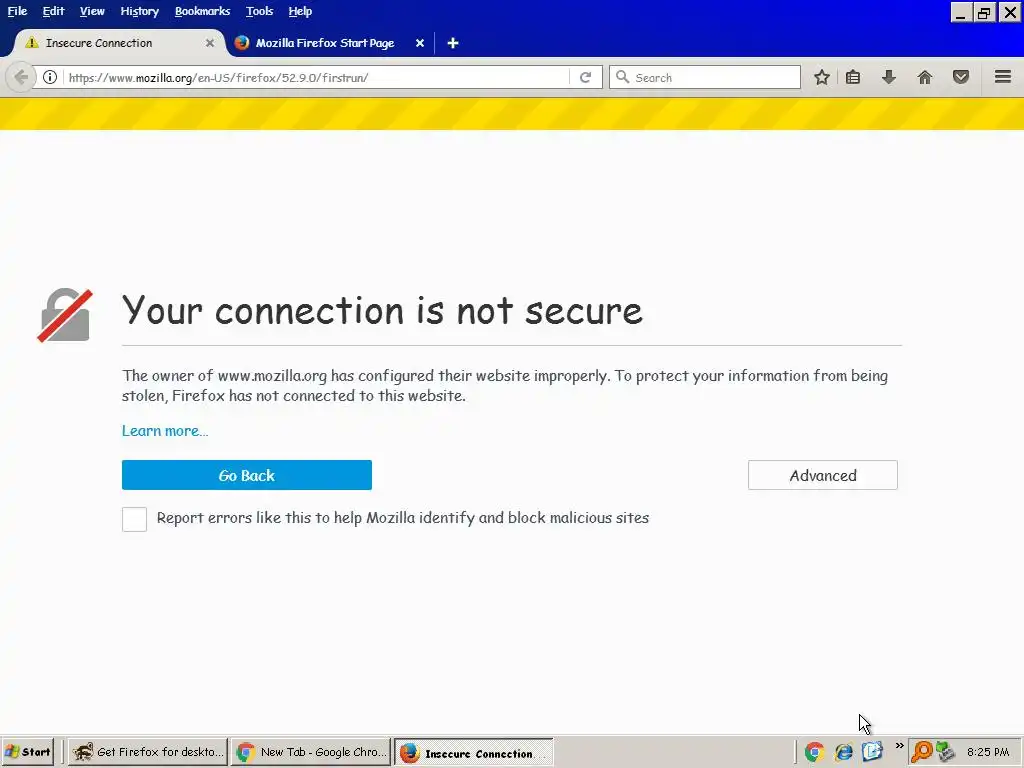Image resolution: width=1024 pixels, height=768 pixels.
Task: Open the View menu
Action: [x=92, y=11]
